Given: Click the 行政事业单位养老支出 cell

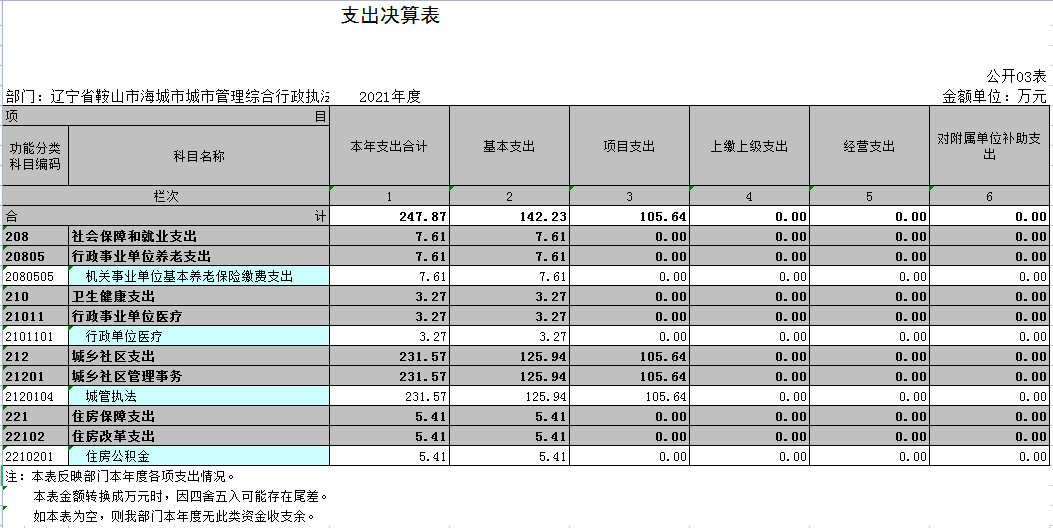Looking at the screenshot, I should point(199,257).
